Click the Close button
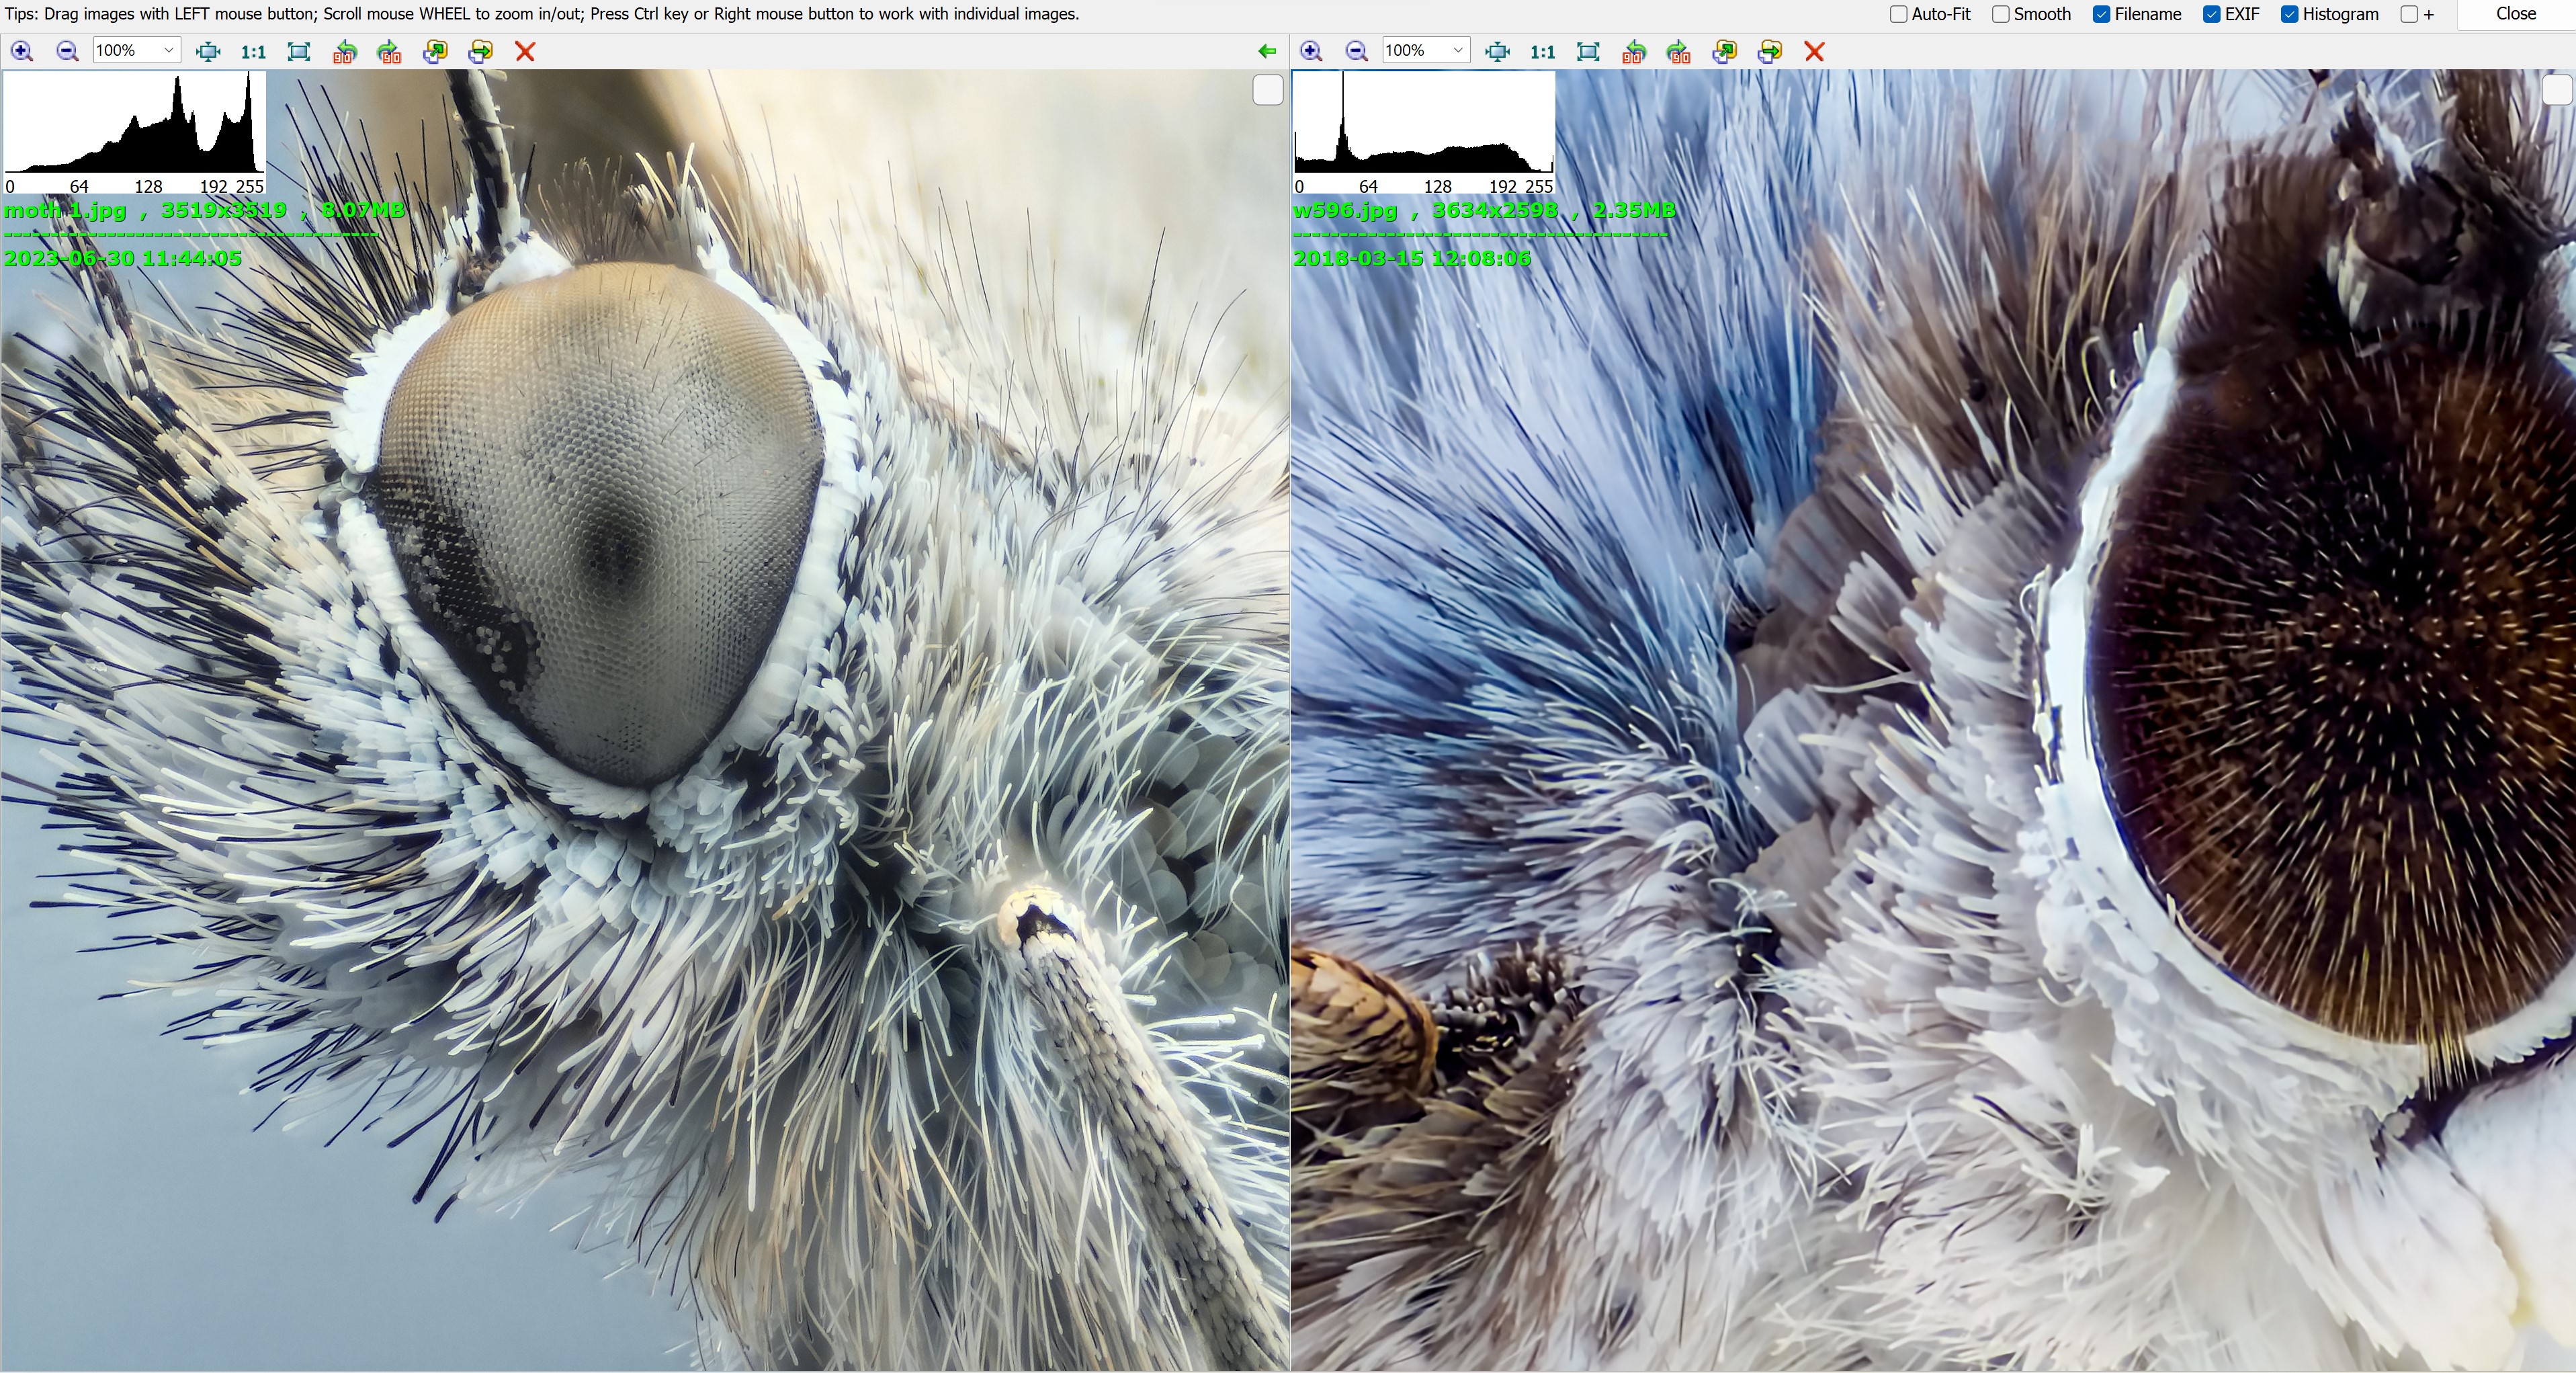Viewport: 2576px width, 1373px height. (2515, 14)
